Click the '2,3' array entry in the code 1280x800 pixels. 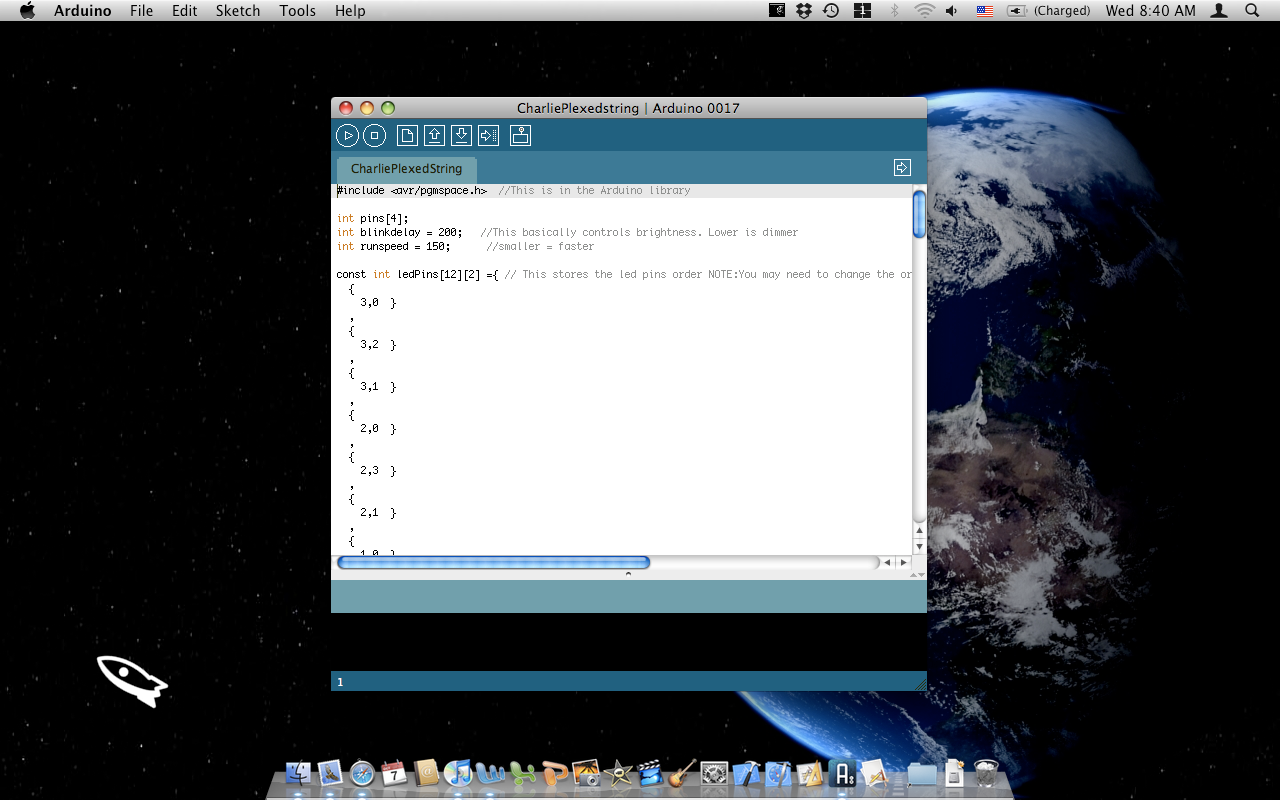[369, 470]
